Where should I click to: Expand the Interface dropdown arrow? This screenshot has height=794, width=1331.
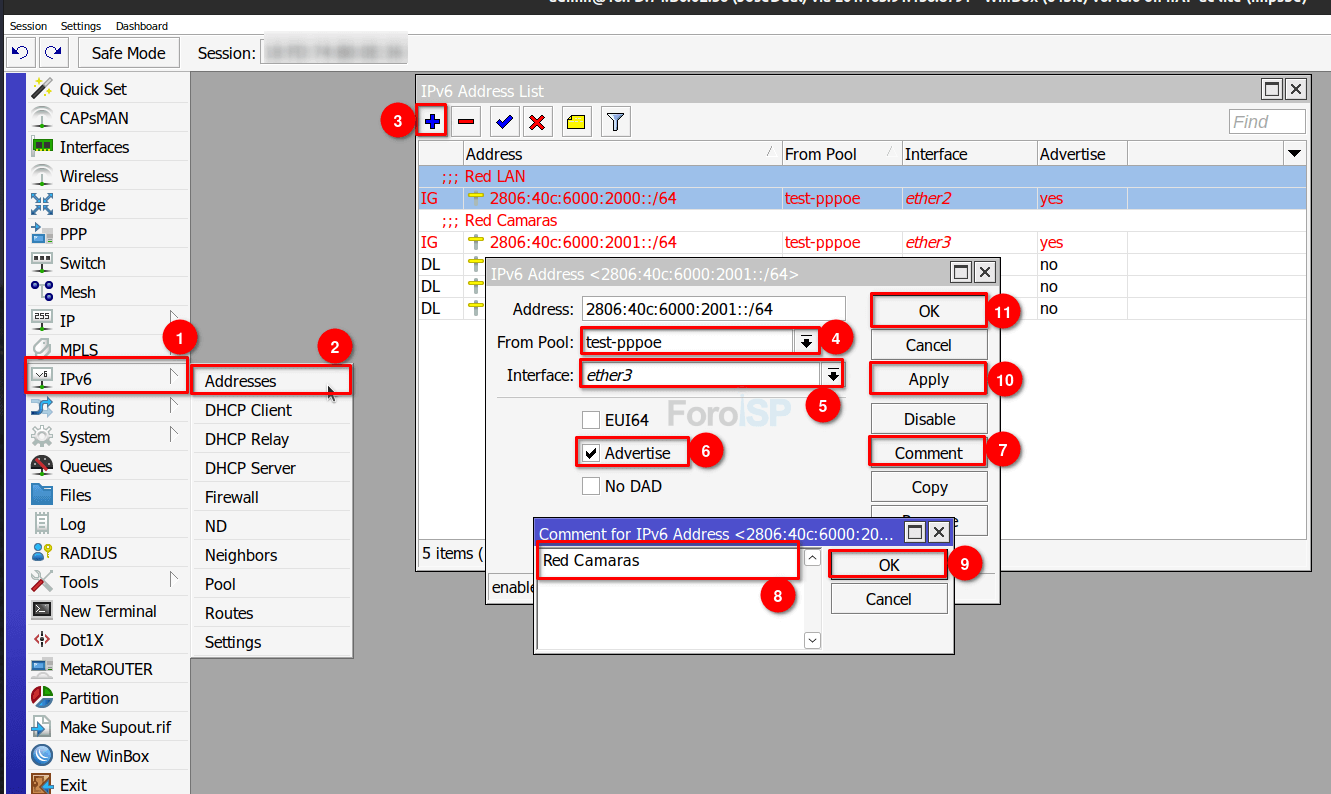coord(832,375)
